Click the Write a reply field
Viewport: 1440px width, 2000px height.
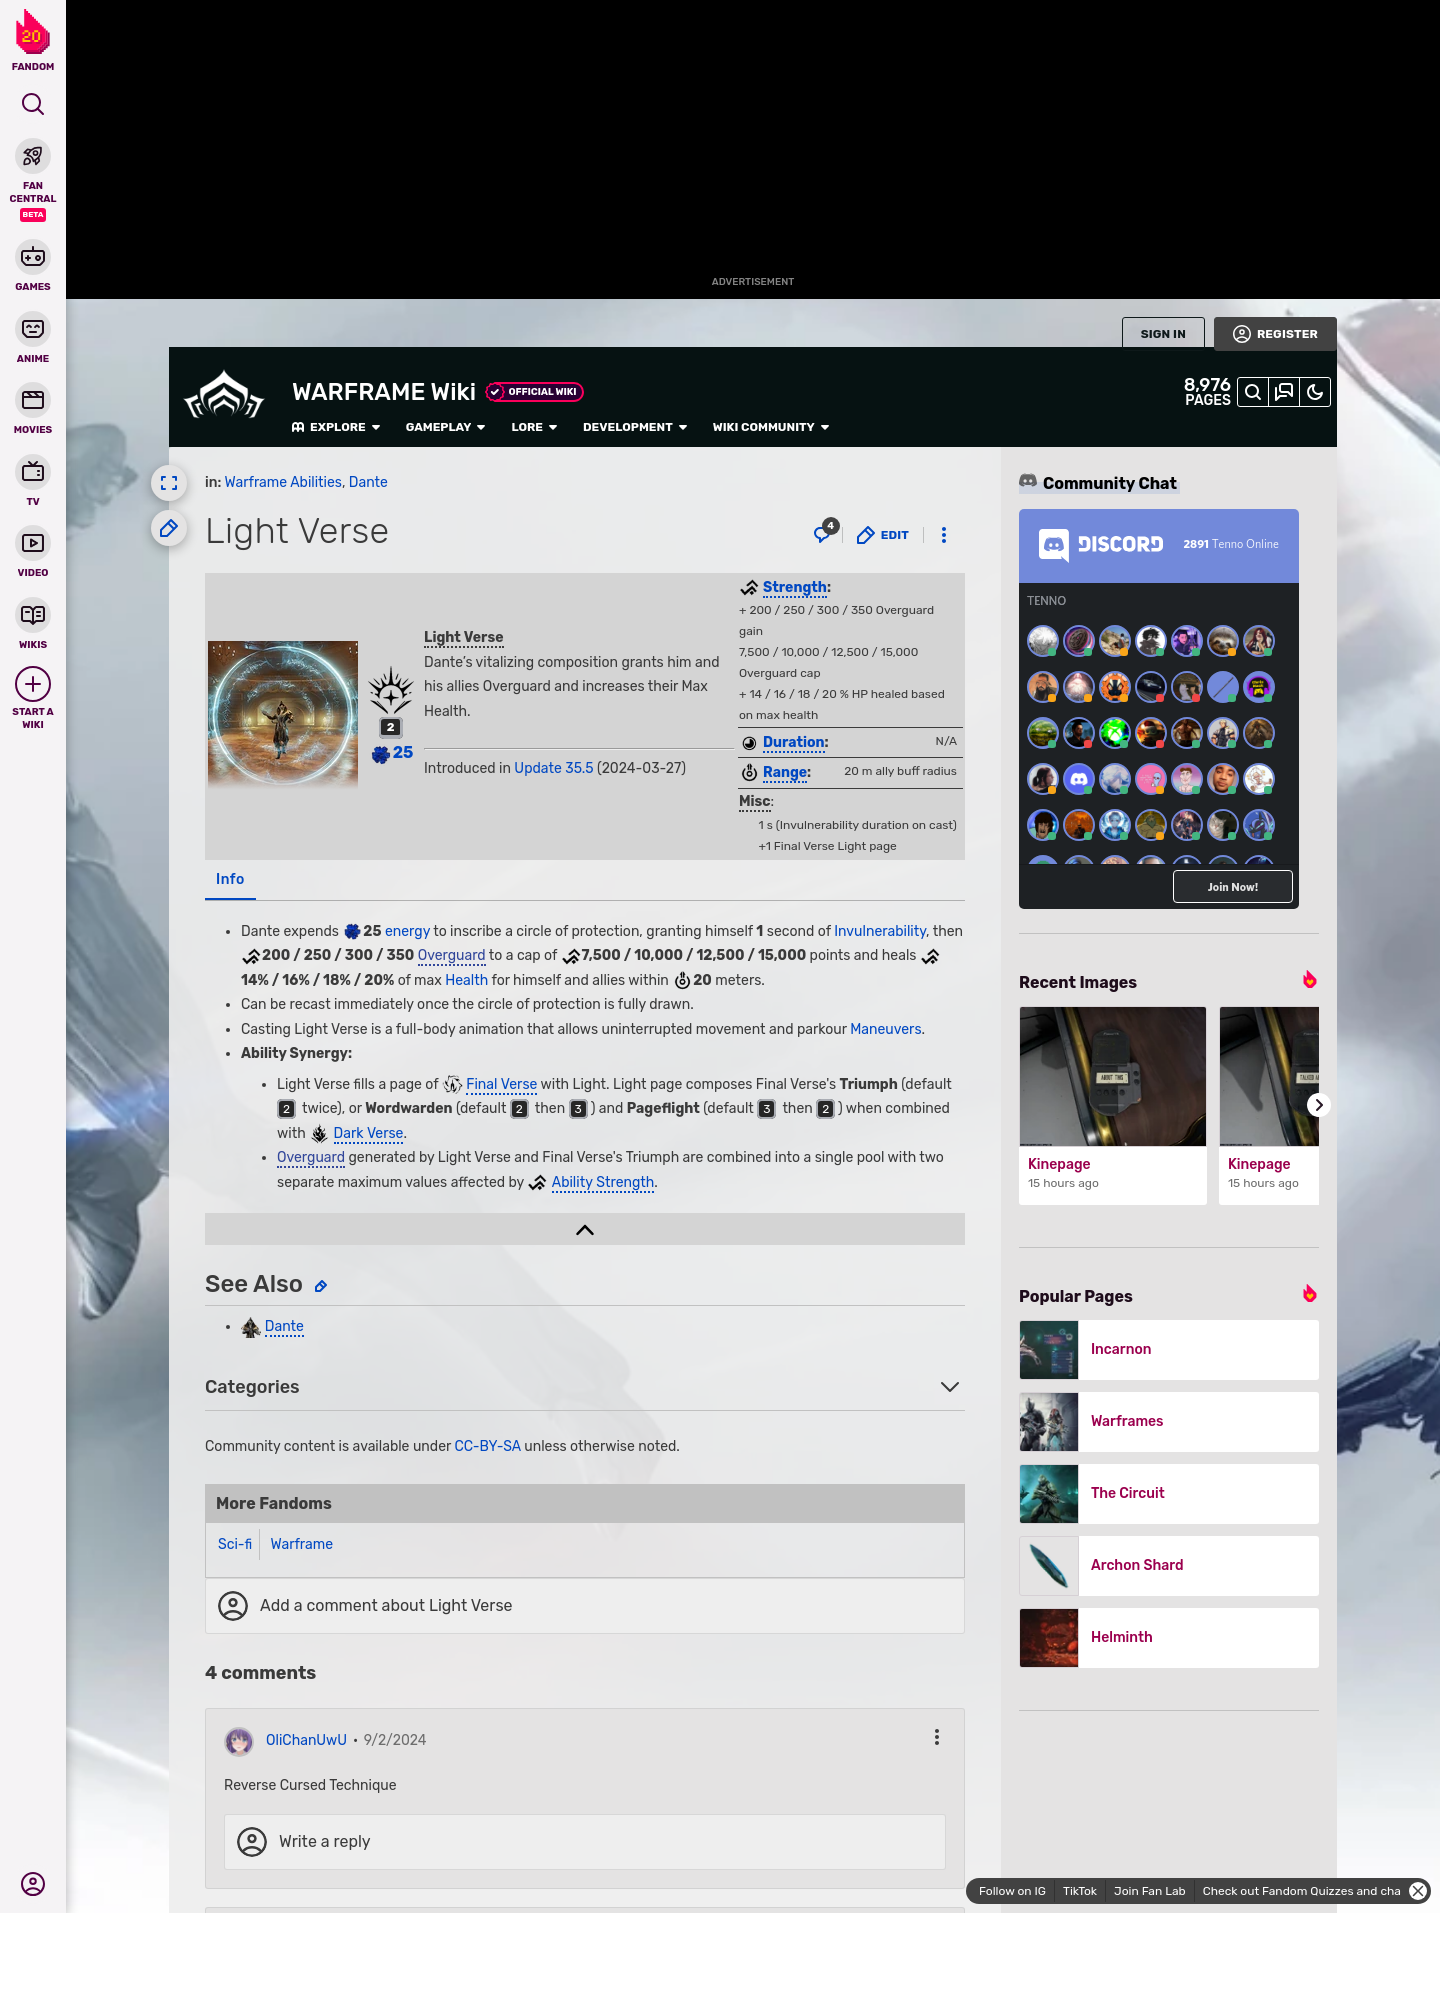click(x=585, y=1842)
